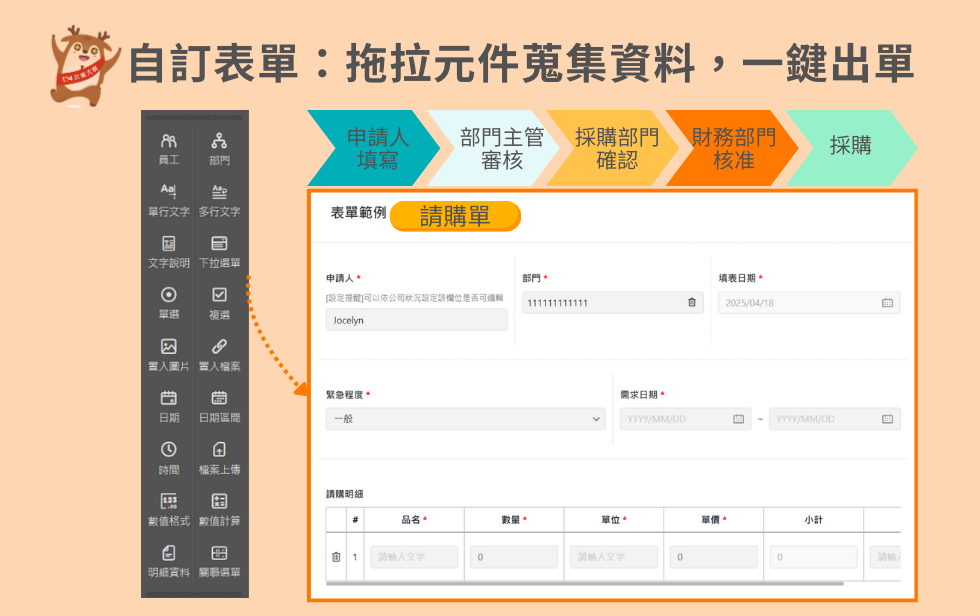The height and width of the screenshot is (616, 980).
Task: Click the 請購明細 section label
Action: pos(344,494)
